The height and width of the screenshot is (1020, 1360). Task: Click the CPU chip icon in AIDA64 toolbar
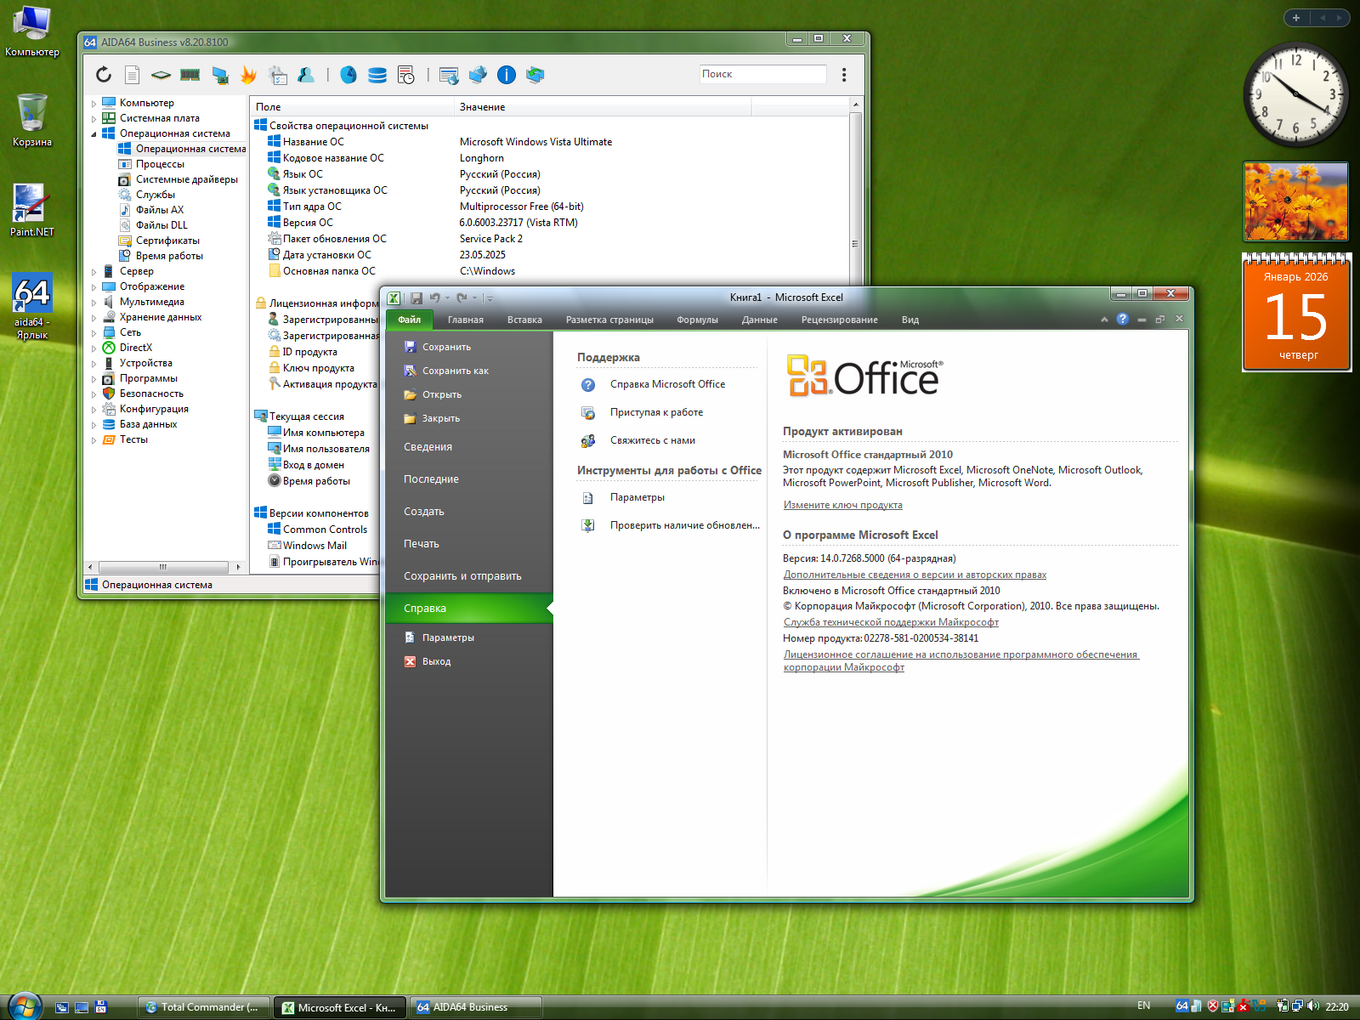[161, 75]
